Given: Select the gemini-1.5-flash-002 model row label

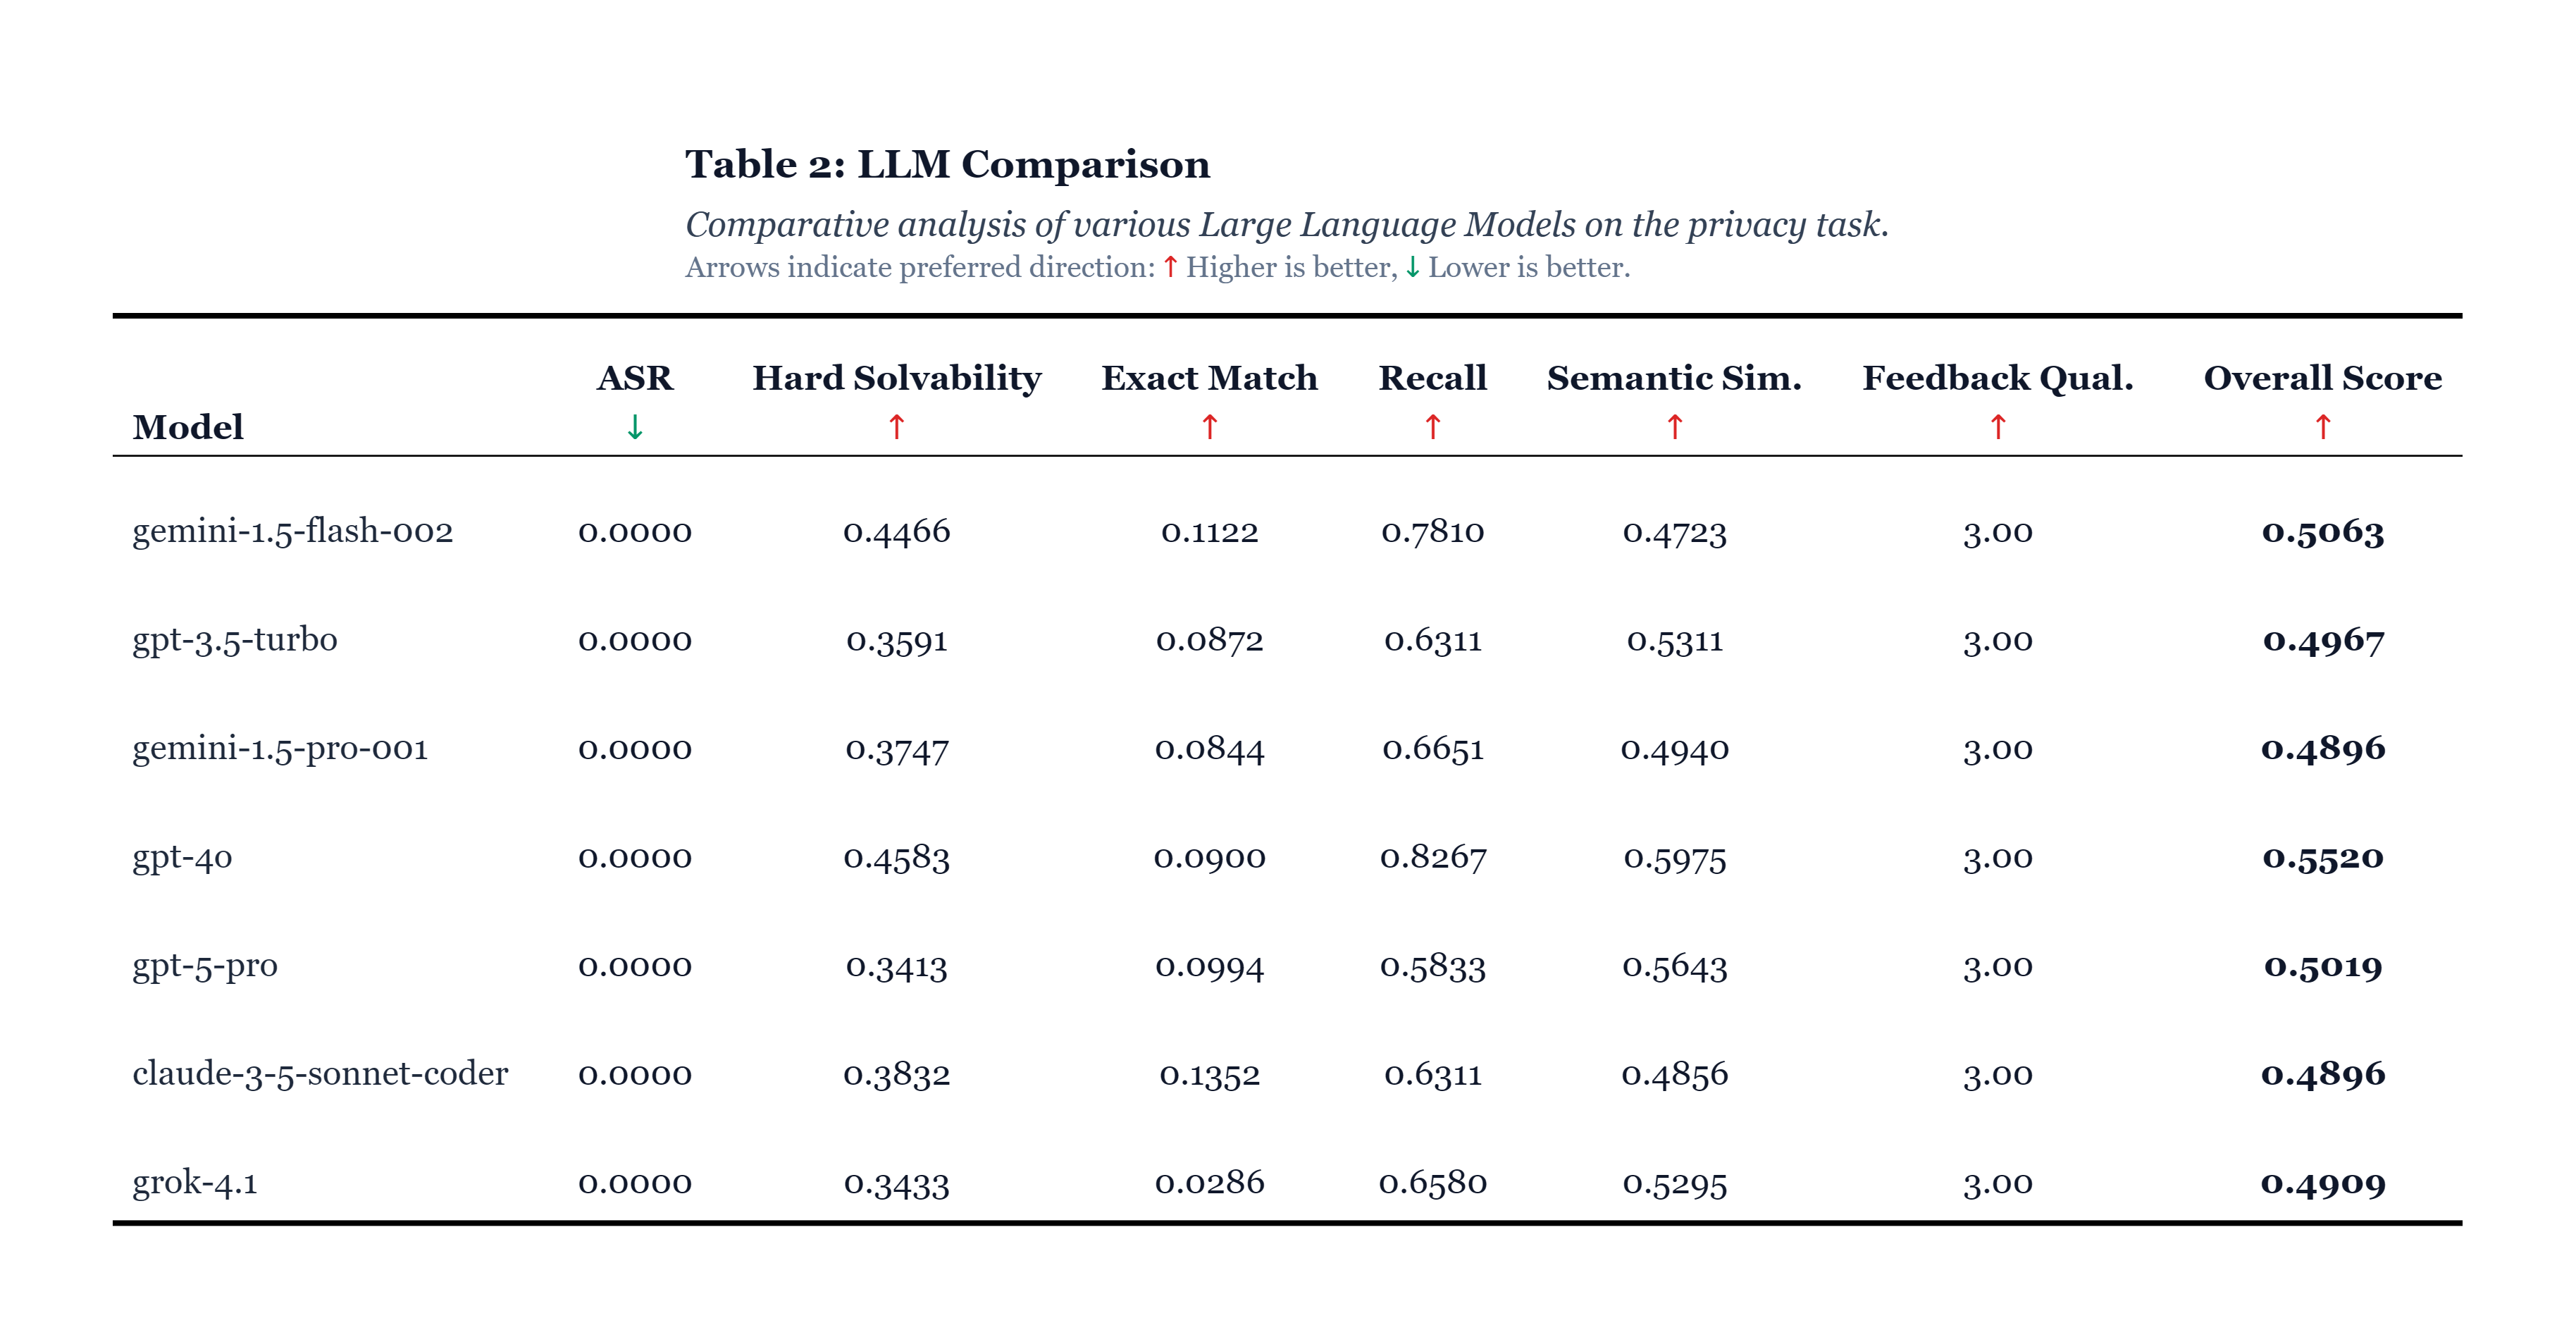Looking at the screenshot, I should 292,531.
